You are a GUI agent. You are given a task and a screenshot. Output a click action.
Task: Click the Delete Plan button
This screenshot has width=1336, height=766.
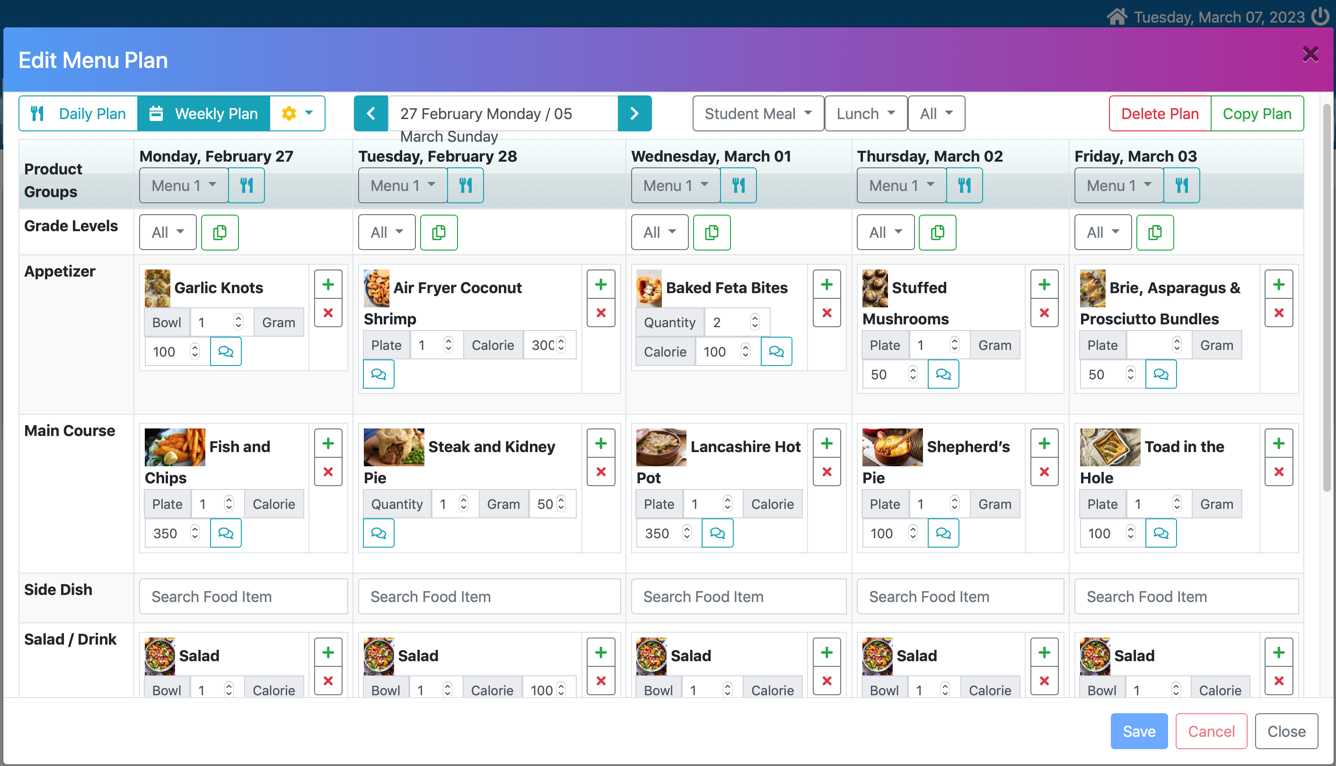[x=1159, y=114]
